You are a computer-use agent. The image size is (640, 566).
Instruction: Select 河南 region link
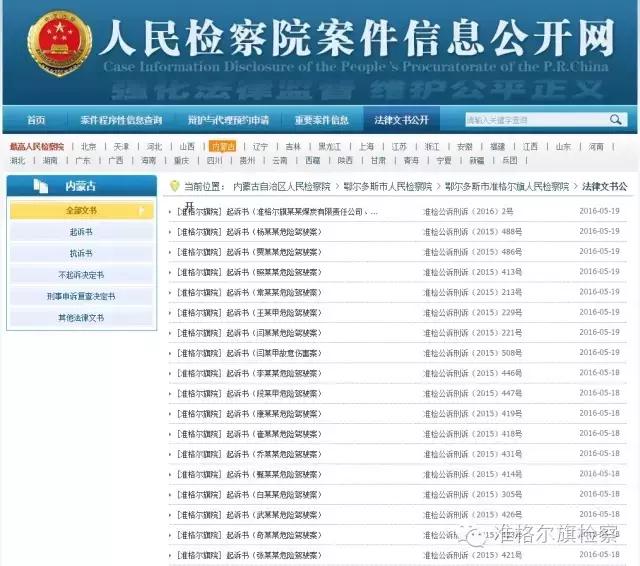click(596, 146)
